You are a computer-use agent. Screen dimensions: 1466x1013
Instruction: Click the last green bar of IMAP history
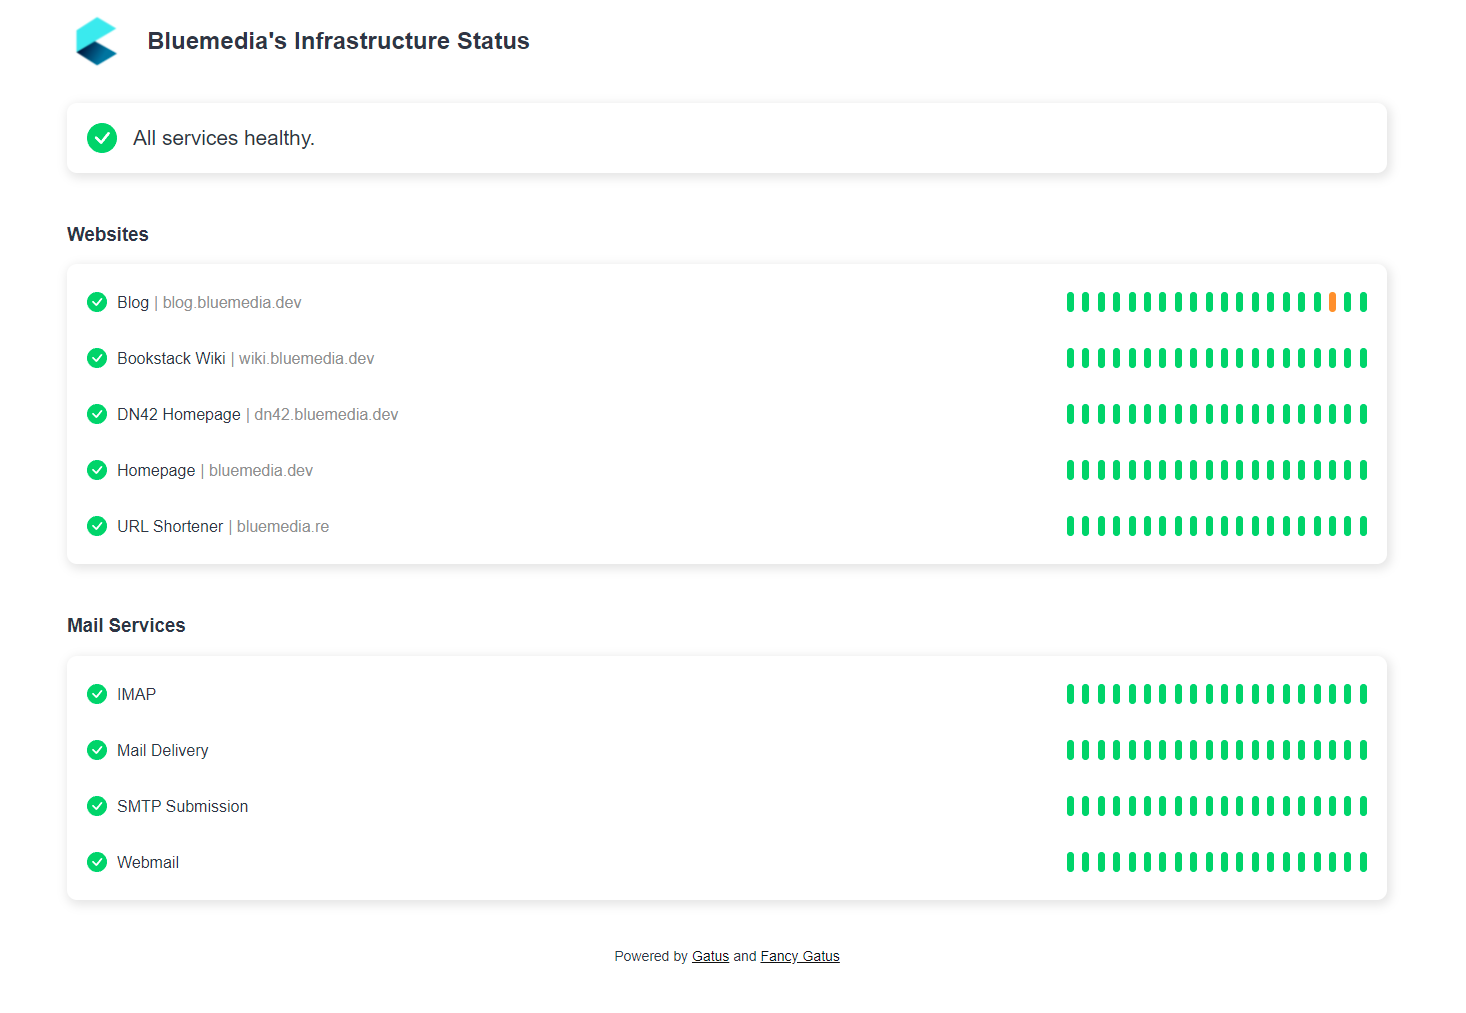(x=1363, y=694)
